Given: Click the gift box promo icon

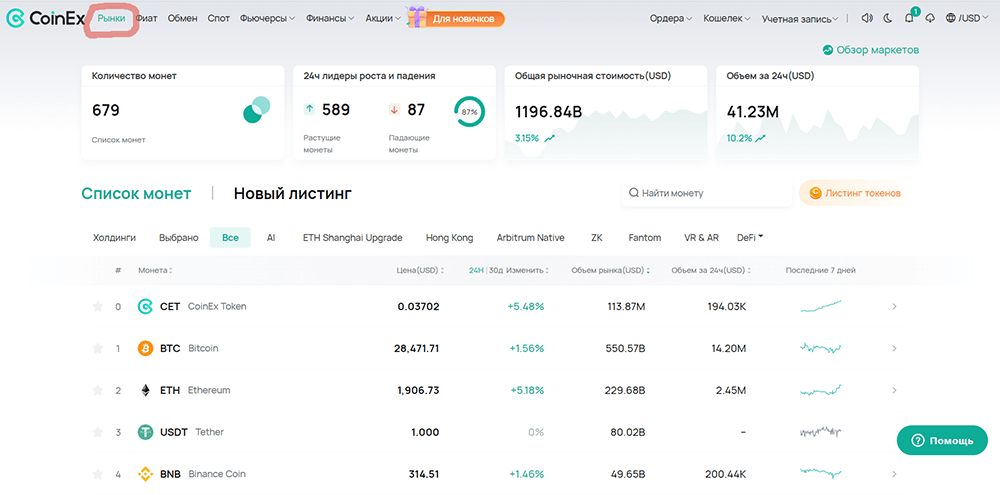Looking at the screenshot, I should click(416, 17).
